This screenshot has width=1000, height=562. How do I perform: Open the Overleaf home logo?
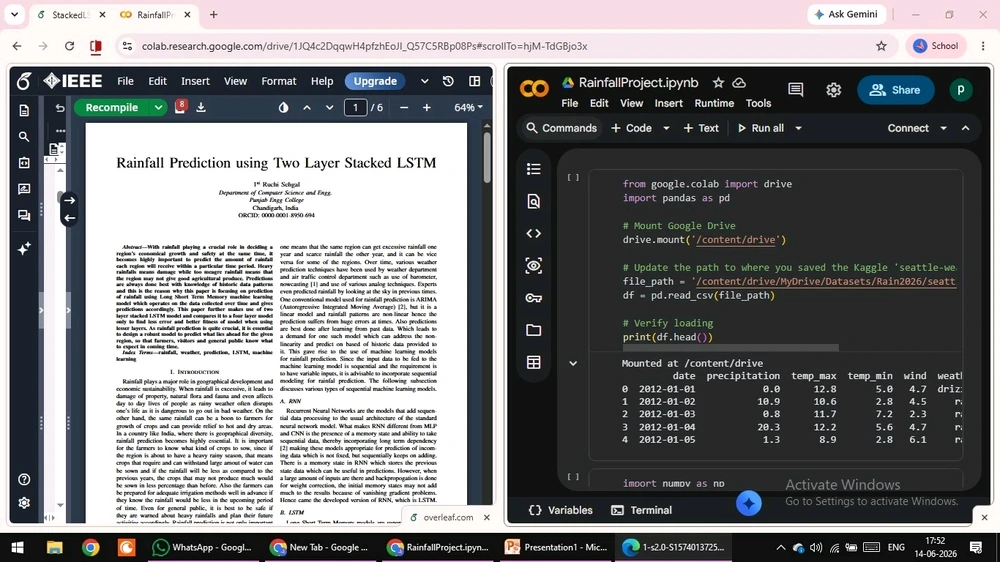pyautogui.click(x=24, y=81)
